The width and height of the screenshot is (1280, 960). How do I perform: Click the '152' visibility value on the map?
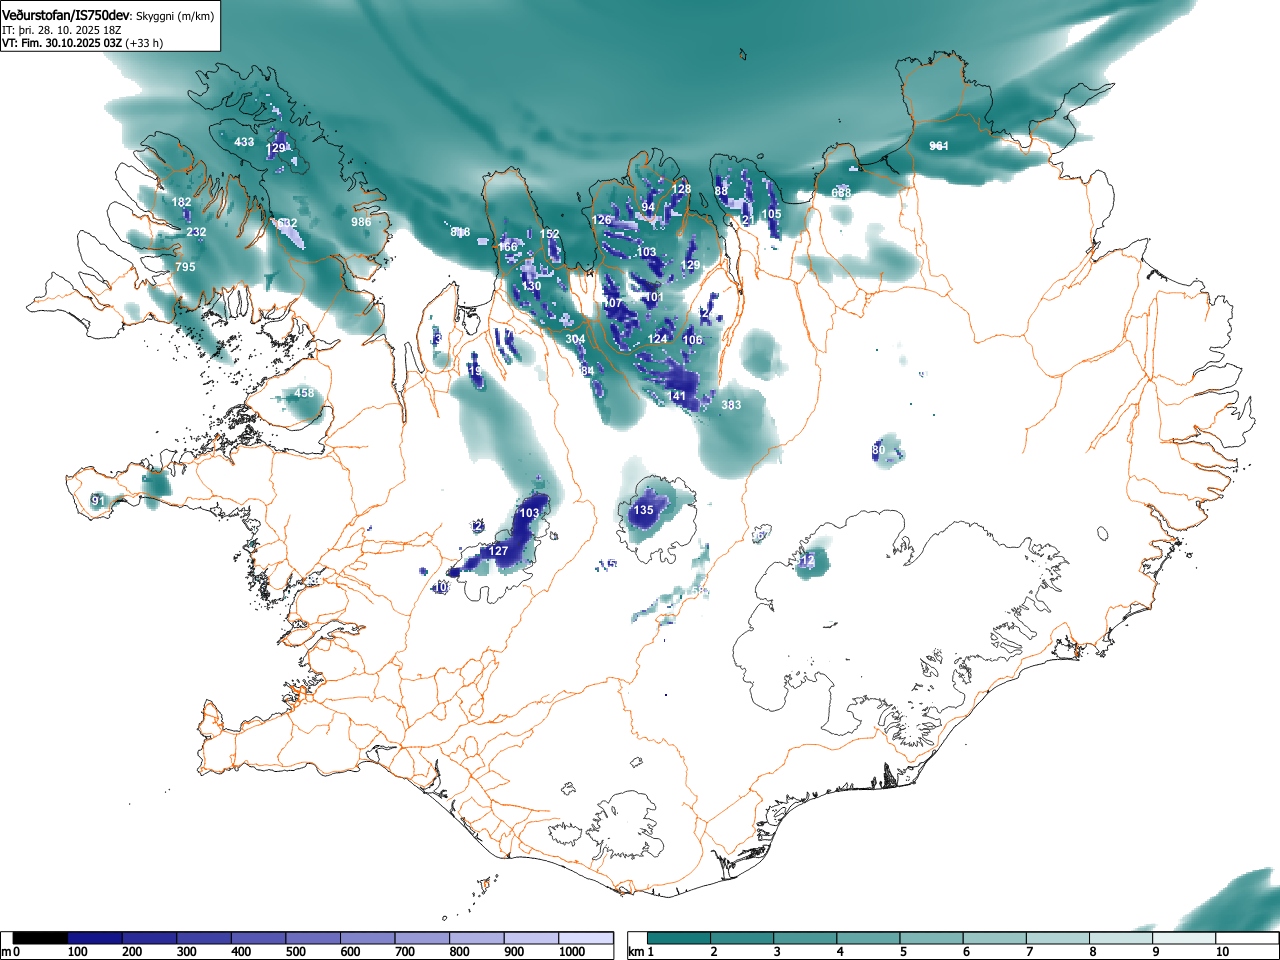click(550, 234)
